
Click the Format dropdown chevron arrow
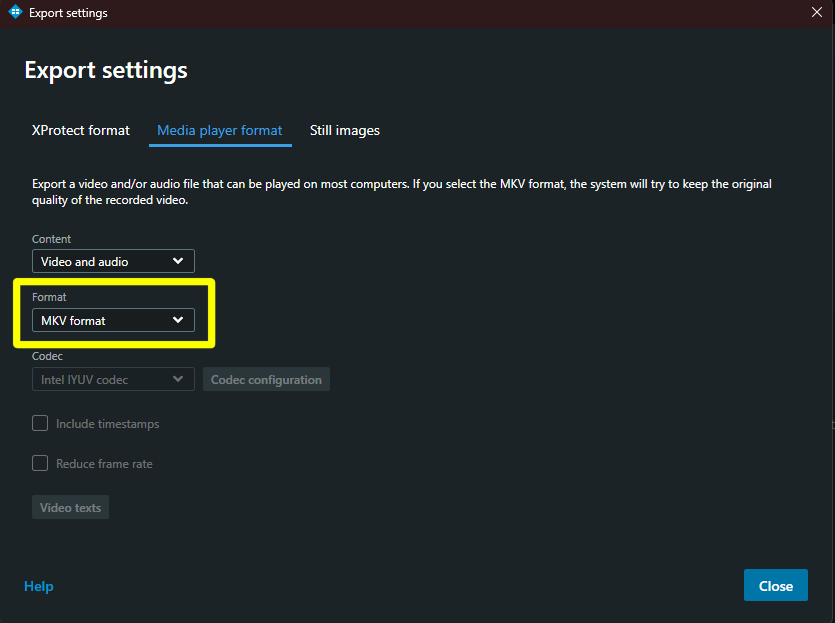(178, 320)
